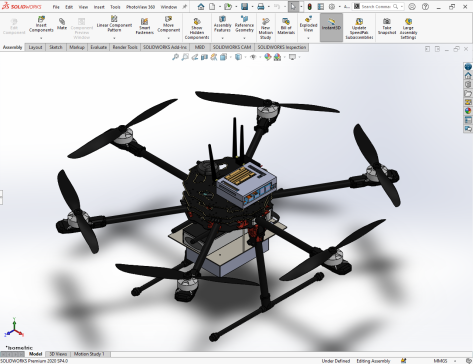
Task: Expand the Move Component dropdown arrow
Action: point(168,38)
